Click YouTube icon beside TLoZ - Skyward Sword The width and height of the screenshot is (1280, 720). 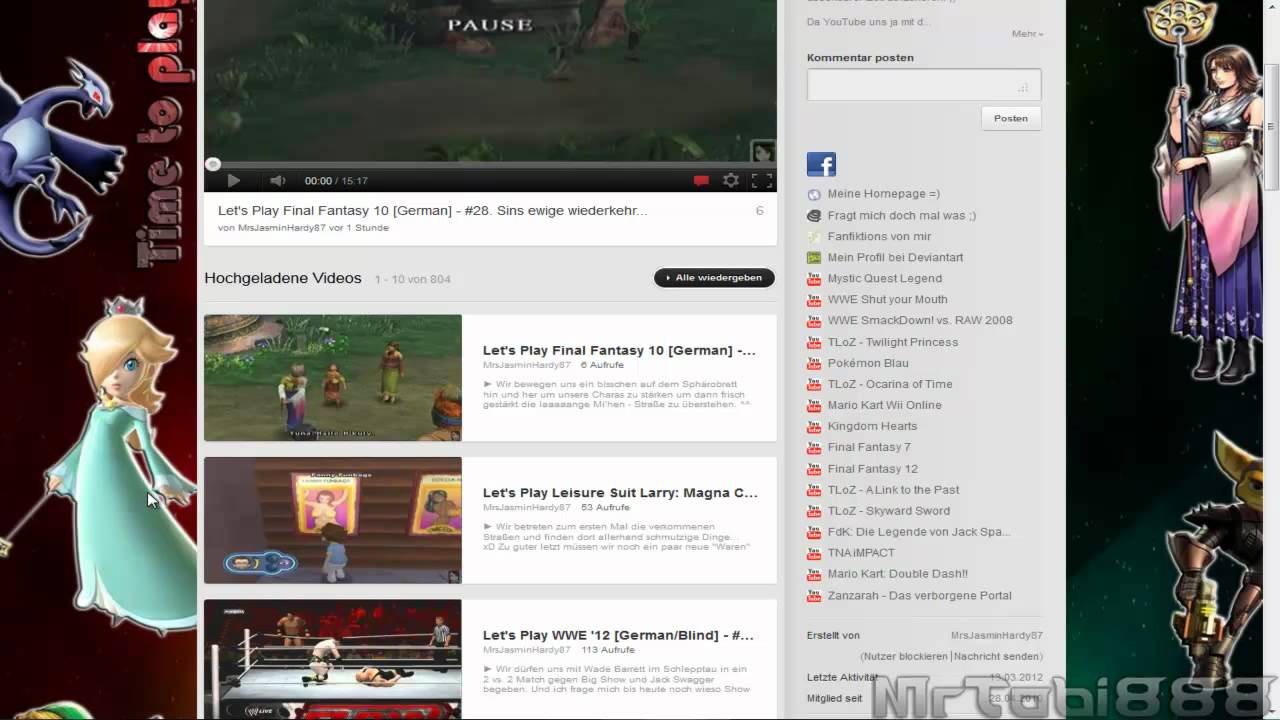point(814,511)
